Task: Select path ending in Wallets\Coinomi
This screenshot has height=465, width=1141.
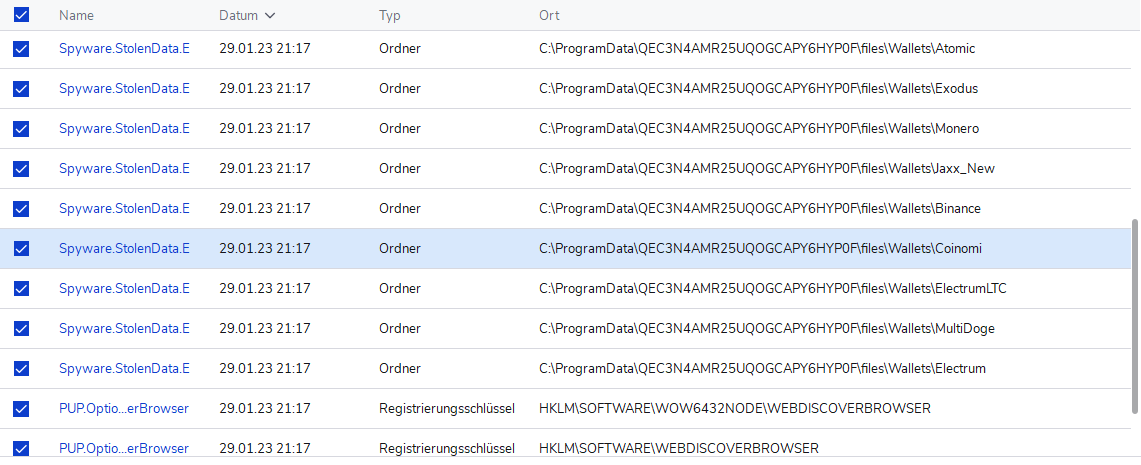Action: pyautogui.click(x=760, y=249)
